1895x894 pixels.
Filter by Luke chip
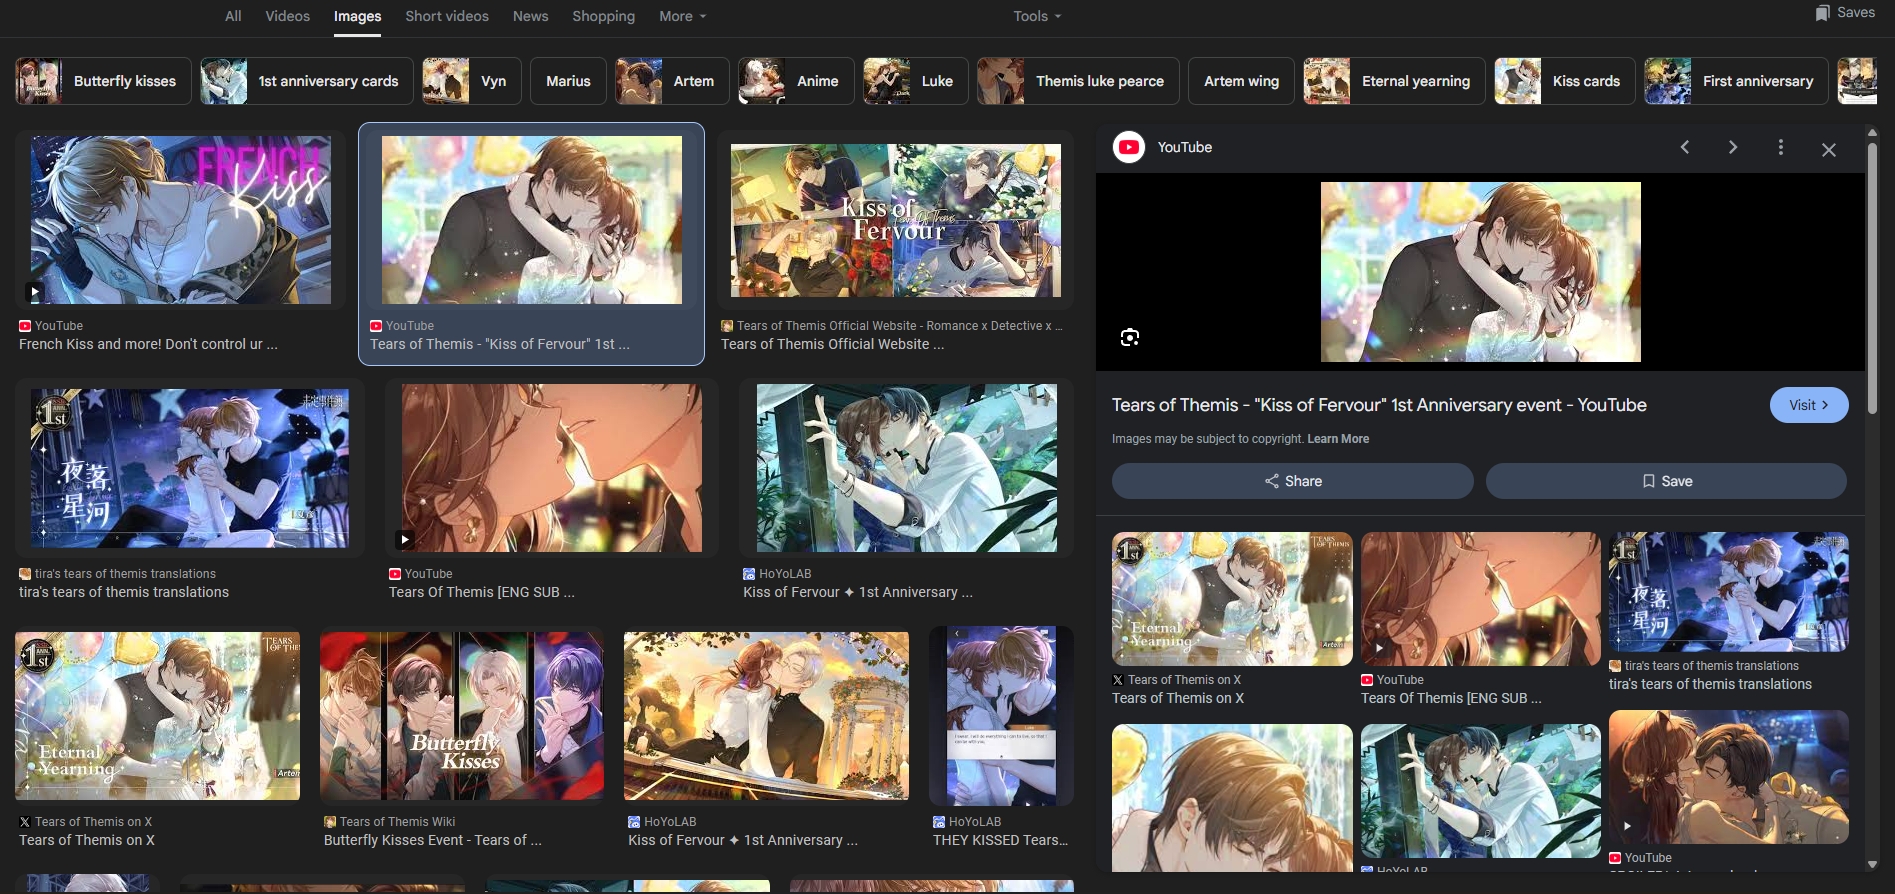pyautogui.click(x=916, y=81)
